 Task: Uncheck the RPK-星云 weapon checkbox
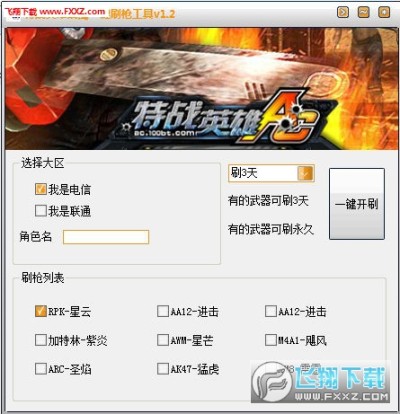(x=41, y=311)
